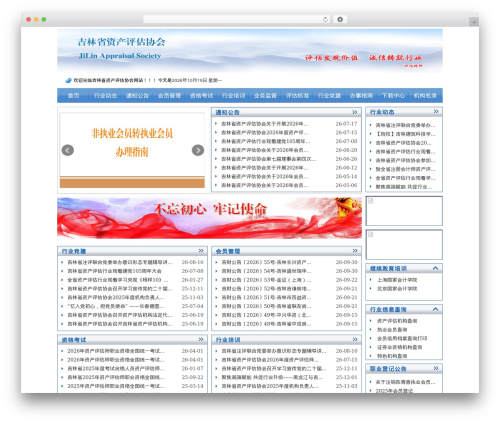The image size is (500, 423).
Task: Open the 26-01-07 item in 资格考试
Action: click(116, 368)
